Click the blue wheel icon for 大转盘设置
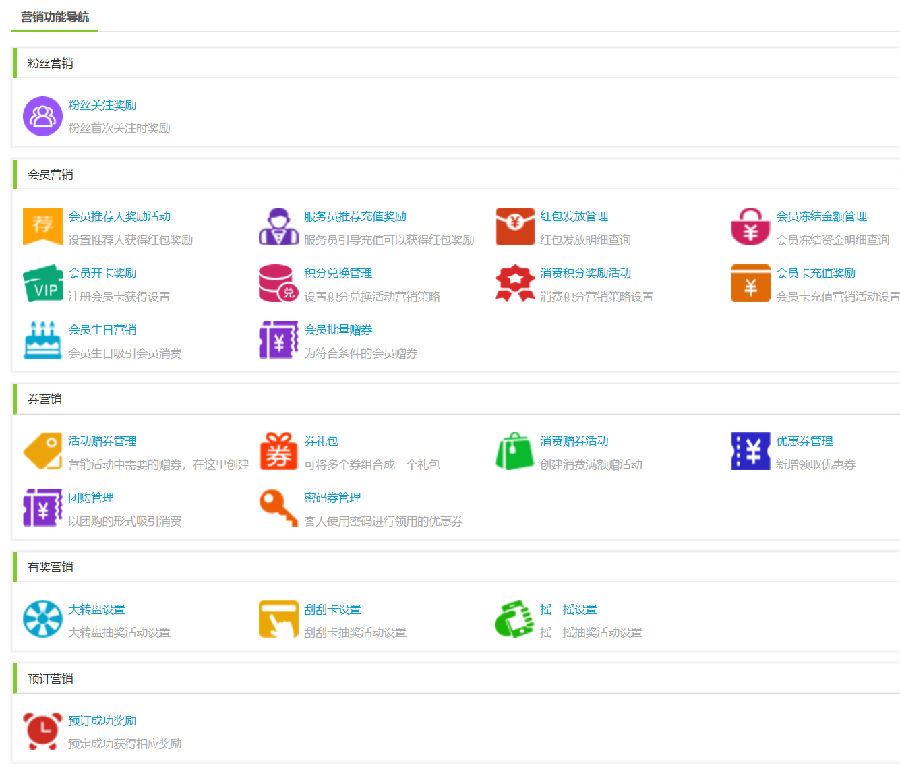900x765 pixels. tap(42, 619)
